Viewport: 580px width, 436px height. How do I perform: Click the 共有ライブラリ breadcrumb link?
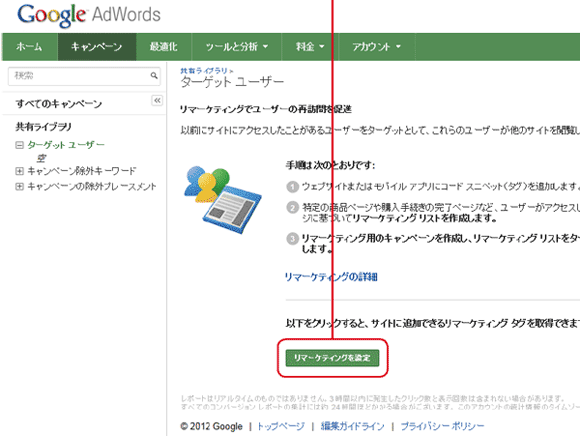(204, 70)
